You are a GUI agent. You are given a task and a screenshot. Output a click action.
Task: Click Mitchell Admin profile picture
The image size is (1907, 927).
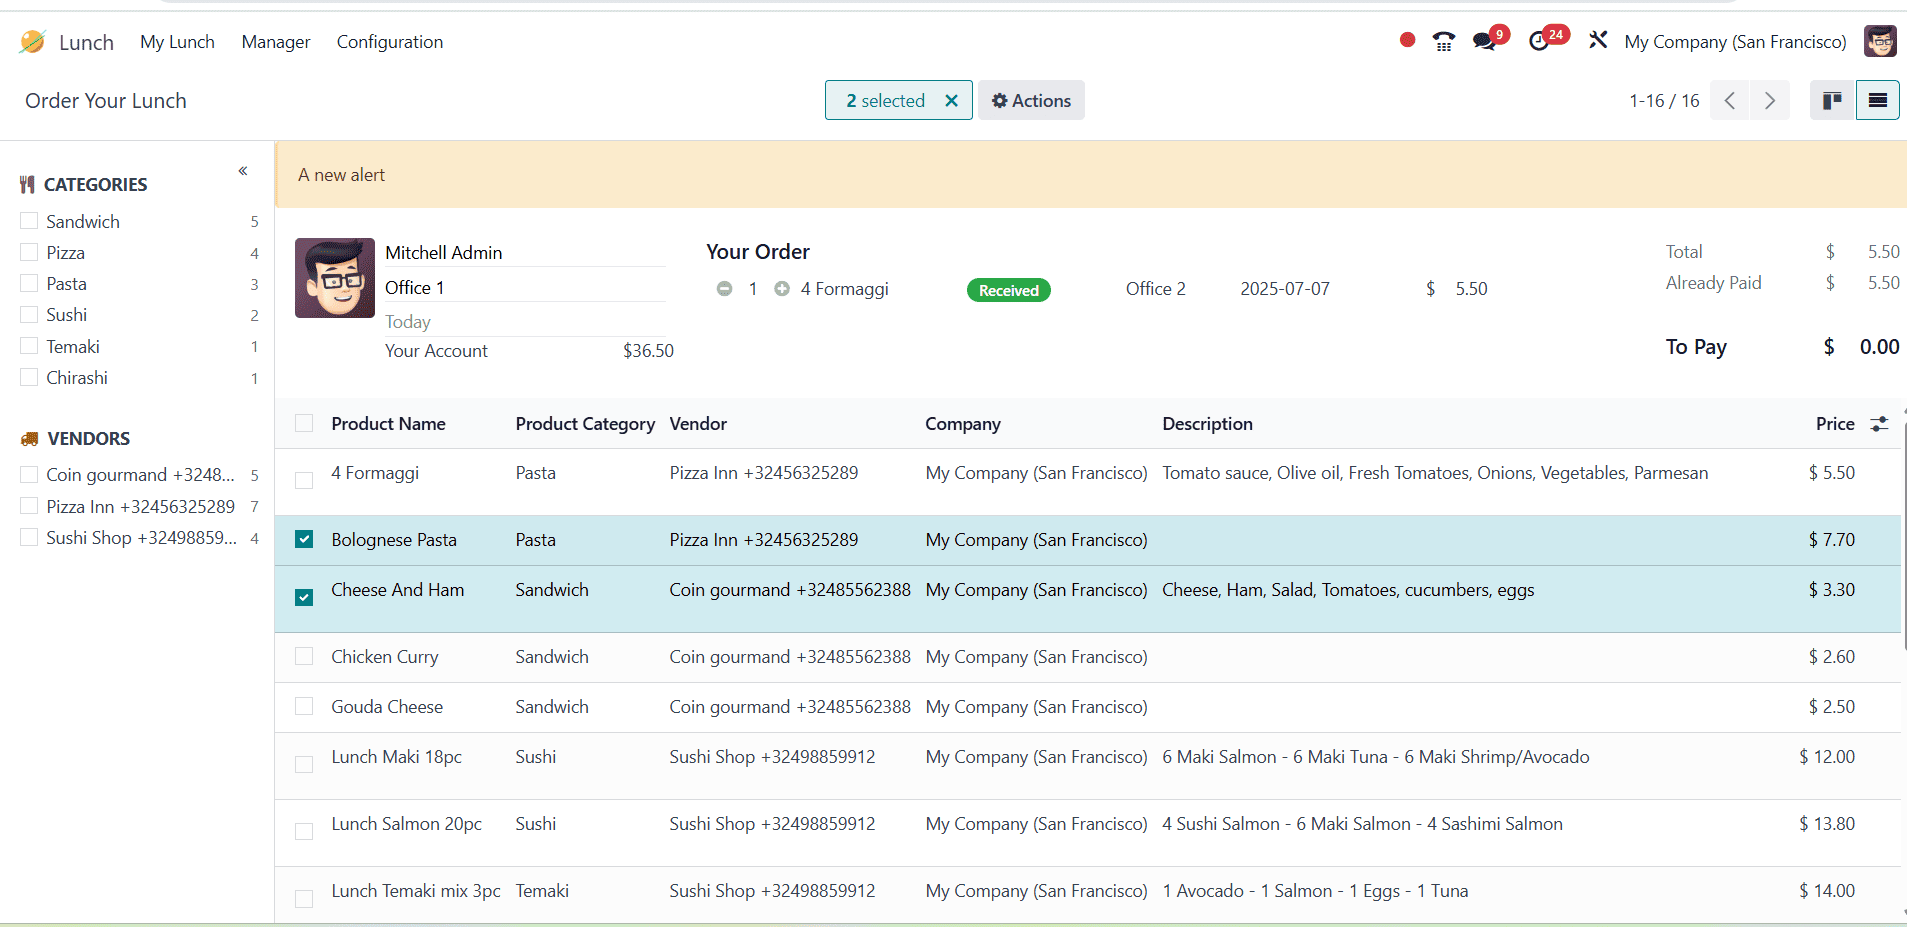point(335,278)
